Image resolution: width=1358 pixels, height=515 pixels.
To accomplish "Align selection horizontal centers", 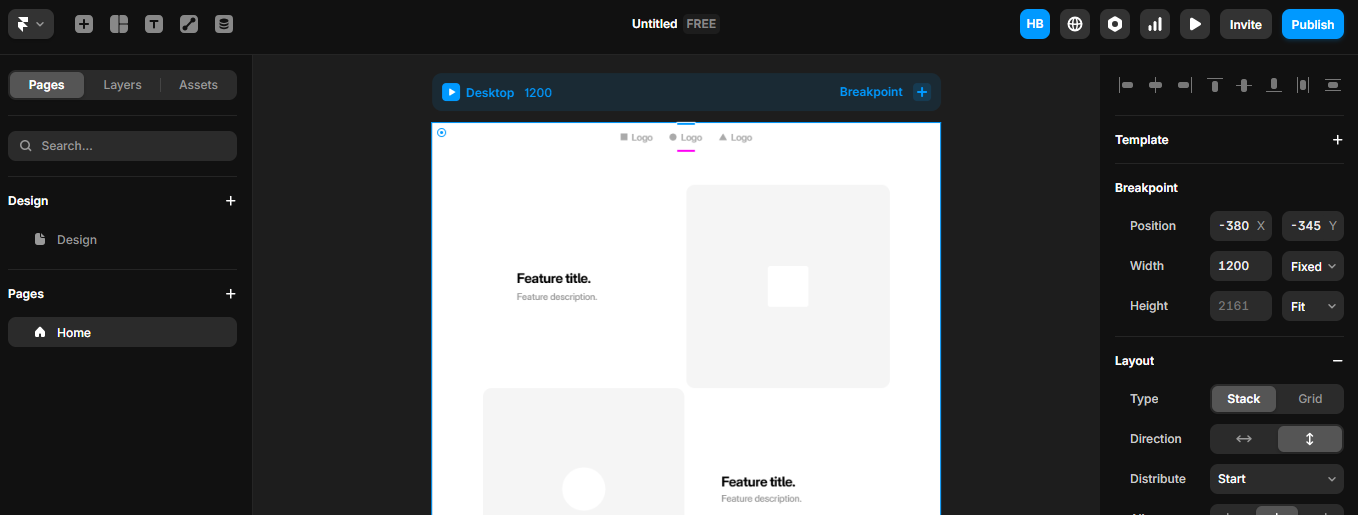I will click(1156, 85).
